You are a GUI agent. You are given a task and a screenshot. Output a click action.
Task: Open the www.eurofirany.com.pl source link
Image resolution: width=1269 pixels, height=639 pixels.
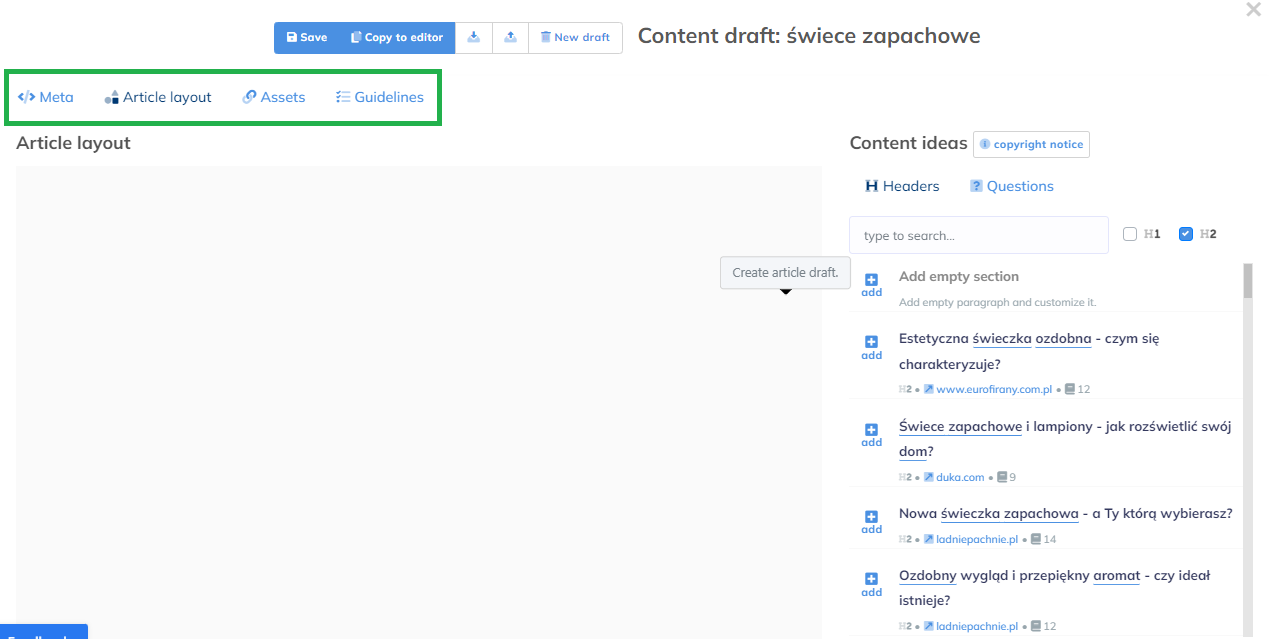[993, 389]
